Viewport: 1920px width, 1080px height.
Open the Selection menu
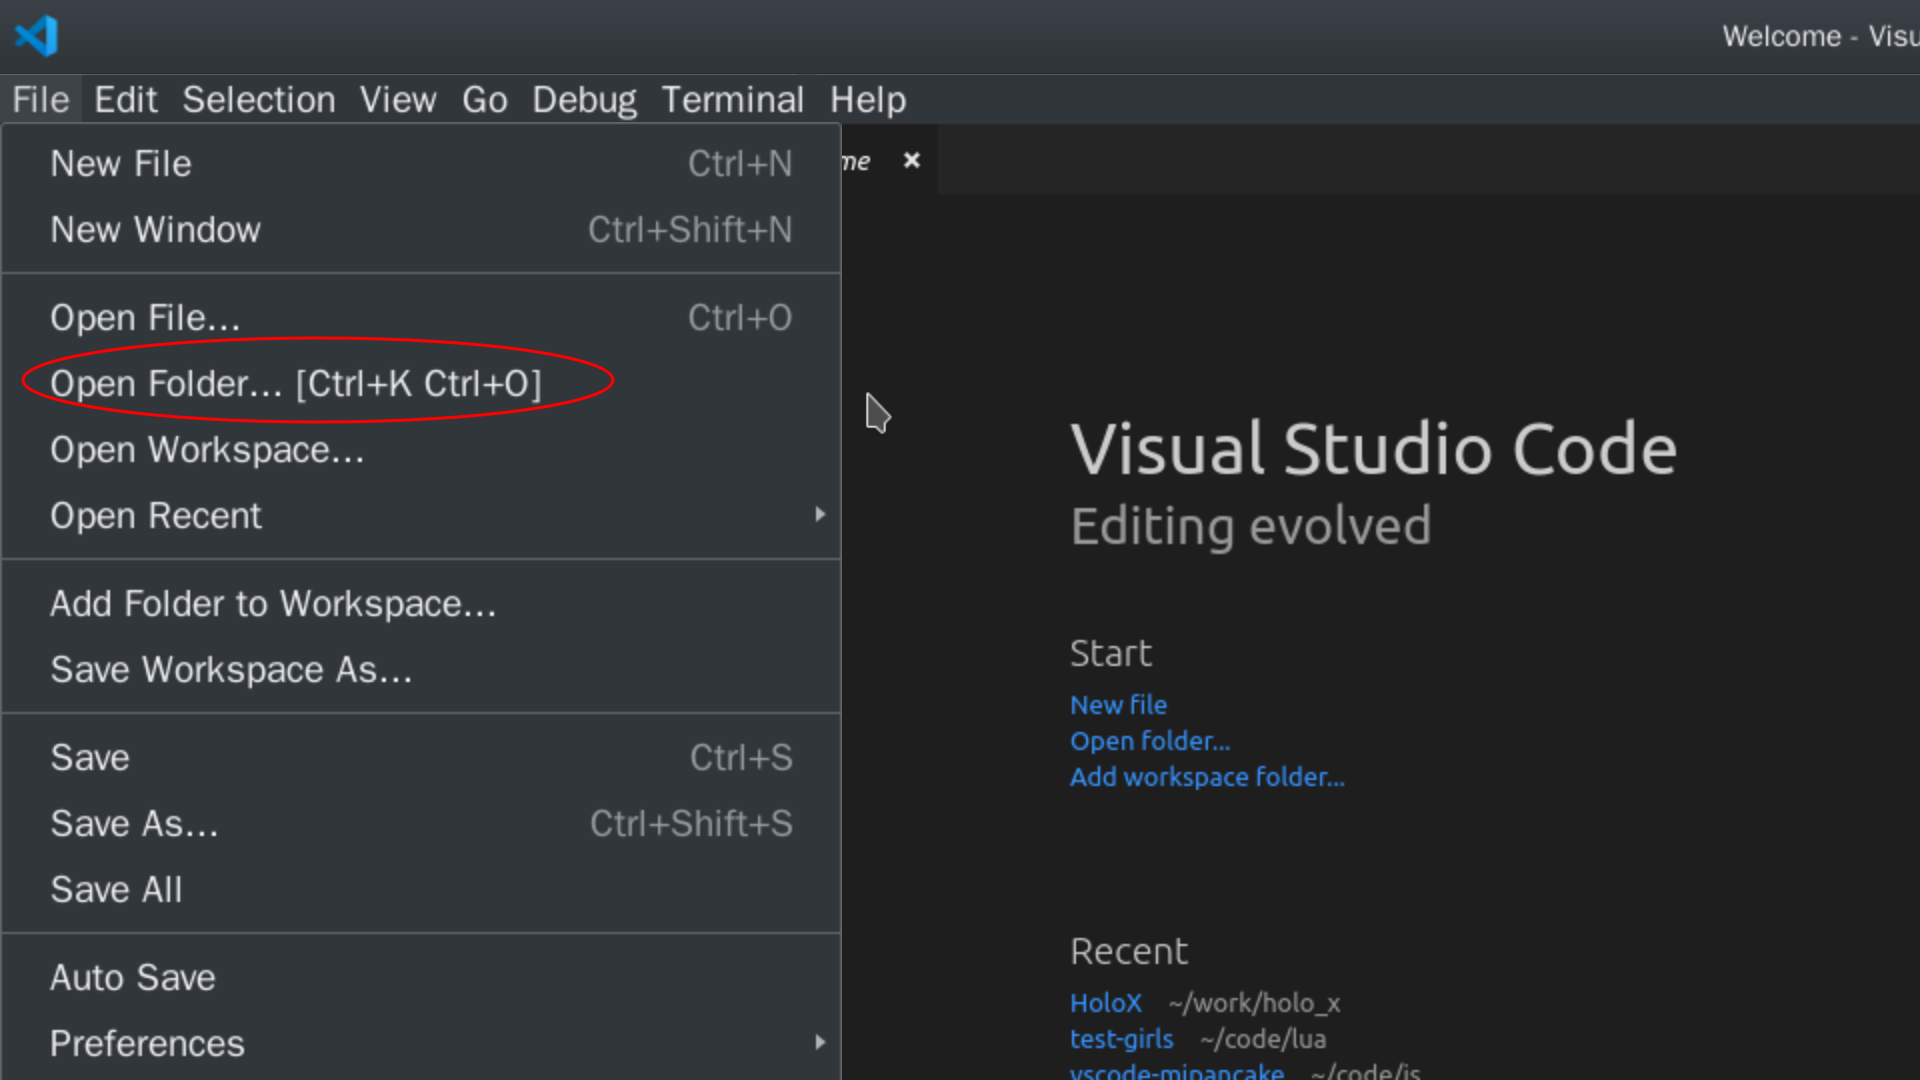(259, 100)
